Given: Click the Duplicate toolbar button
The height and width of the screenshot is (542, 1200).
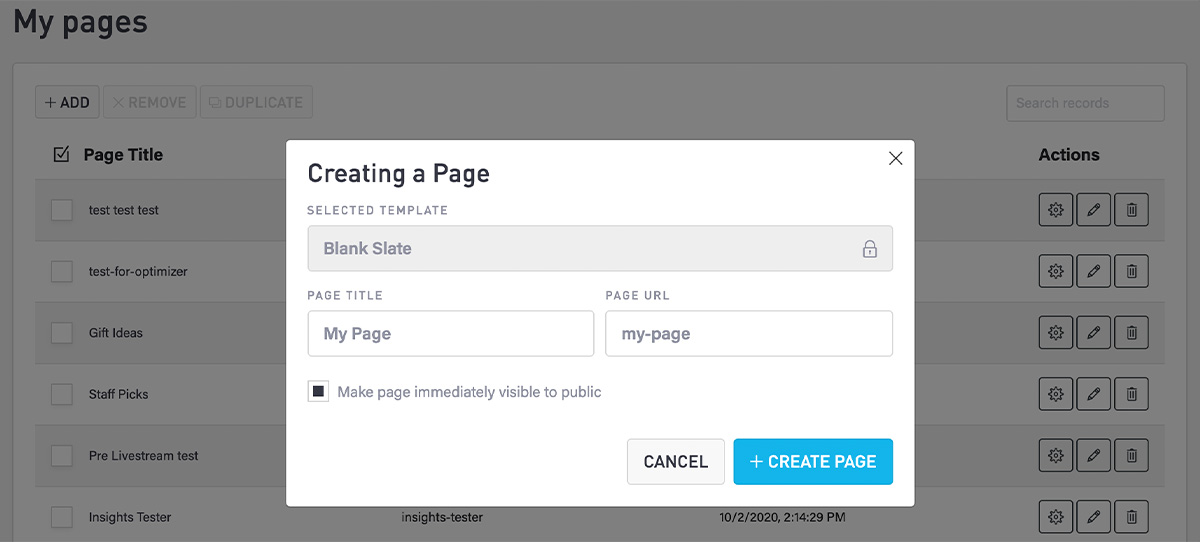Looking at the screenshot, I should tap(256, 102).
